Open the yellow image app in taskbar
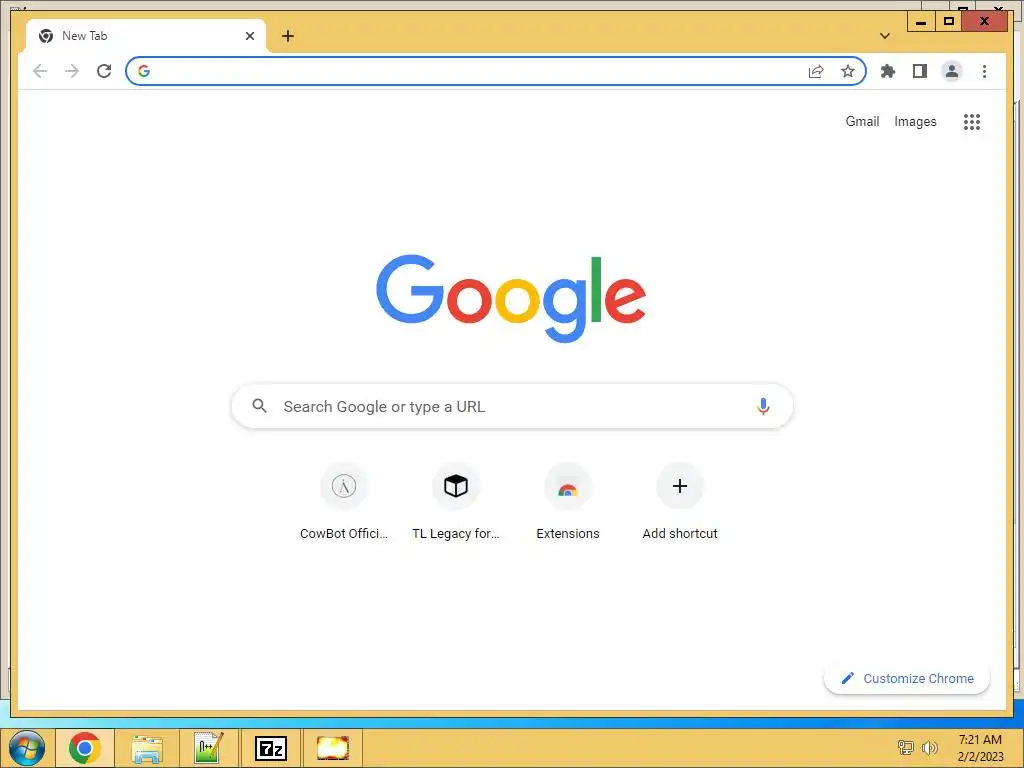Viewport: 1024px width, 768px height. [332, 748]
